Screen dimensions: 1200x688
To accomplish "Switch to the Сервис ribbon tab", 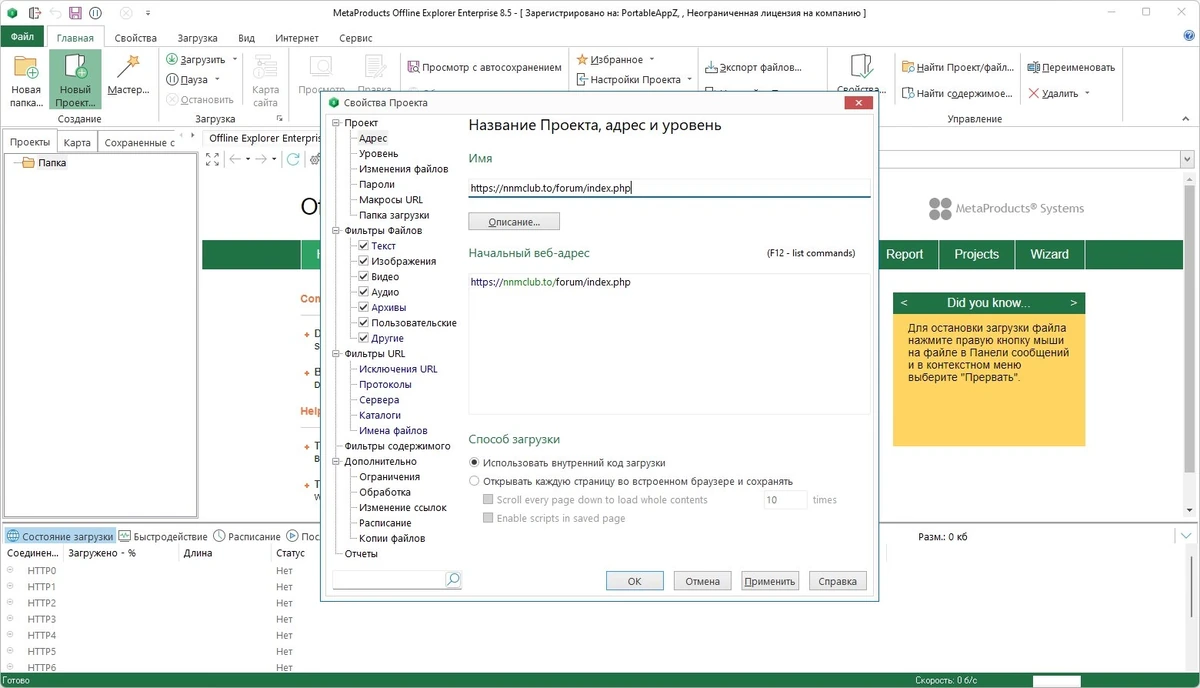I will pos(356,38).
